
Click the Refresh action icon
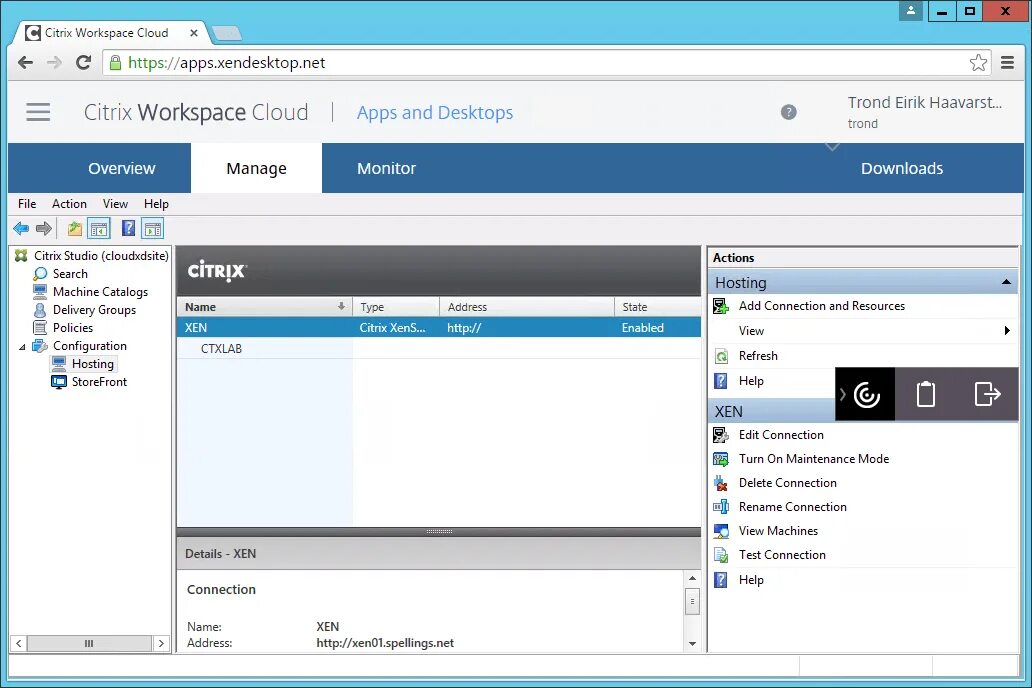721,356
